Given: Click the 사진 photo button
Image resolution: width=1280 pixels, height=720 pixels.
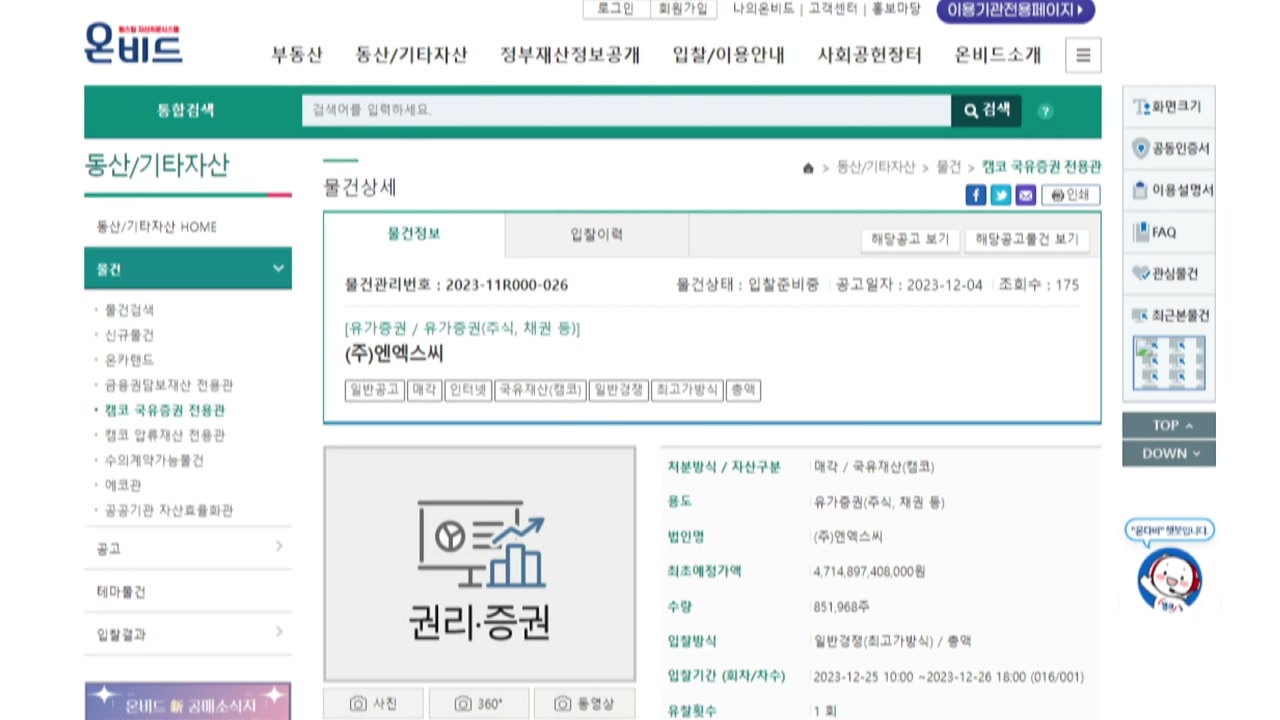Looking at the screenshot, I should (373, 704).
